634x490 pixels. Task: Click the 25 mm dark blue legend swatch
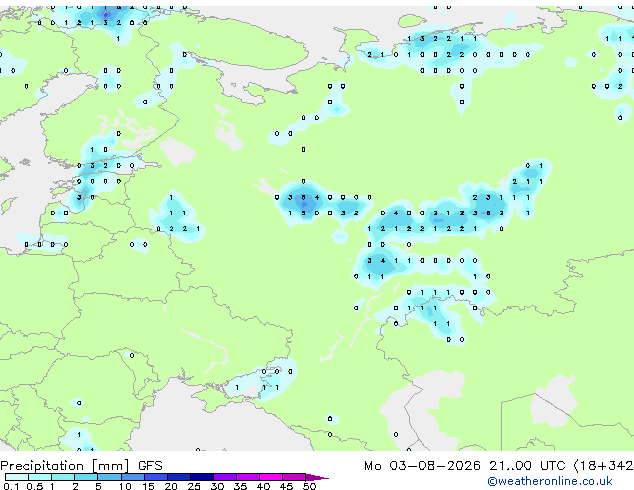click(202, 477)
